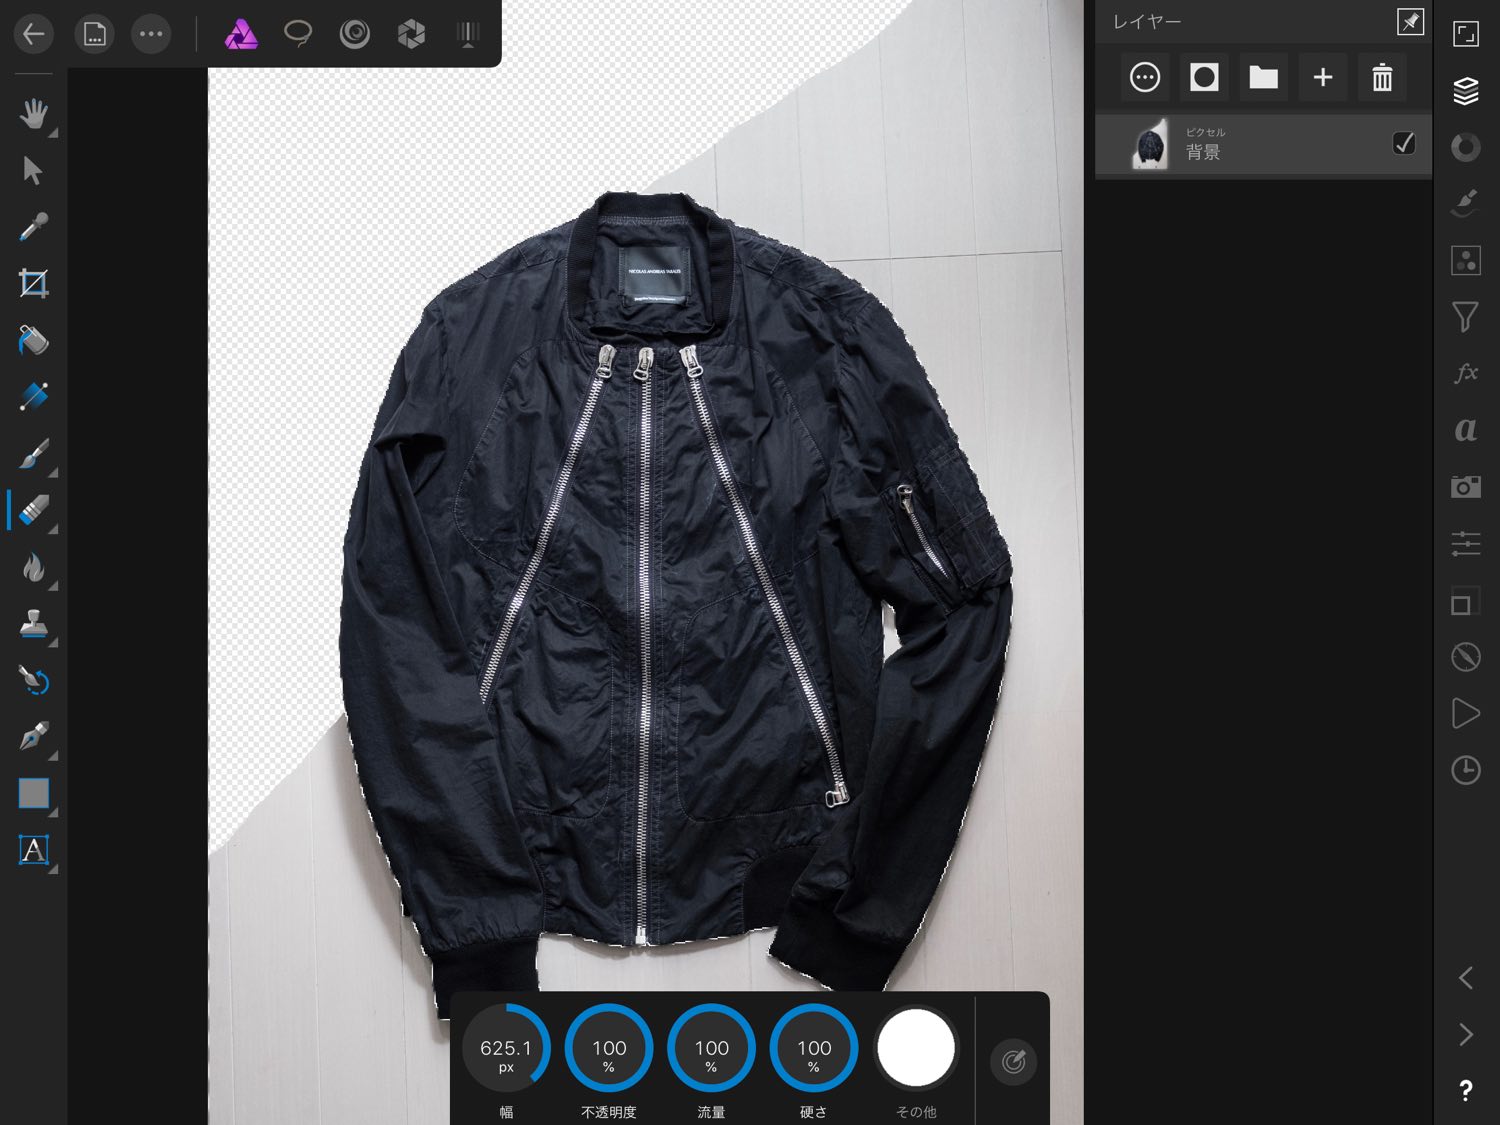Go back to the home gallery
This screenshot has height=1125, width=1500.
click(x=34, y=34)
